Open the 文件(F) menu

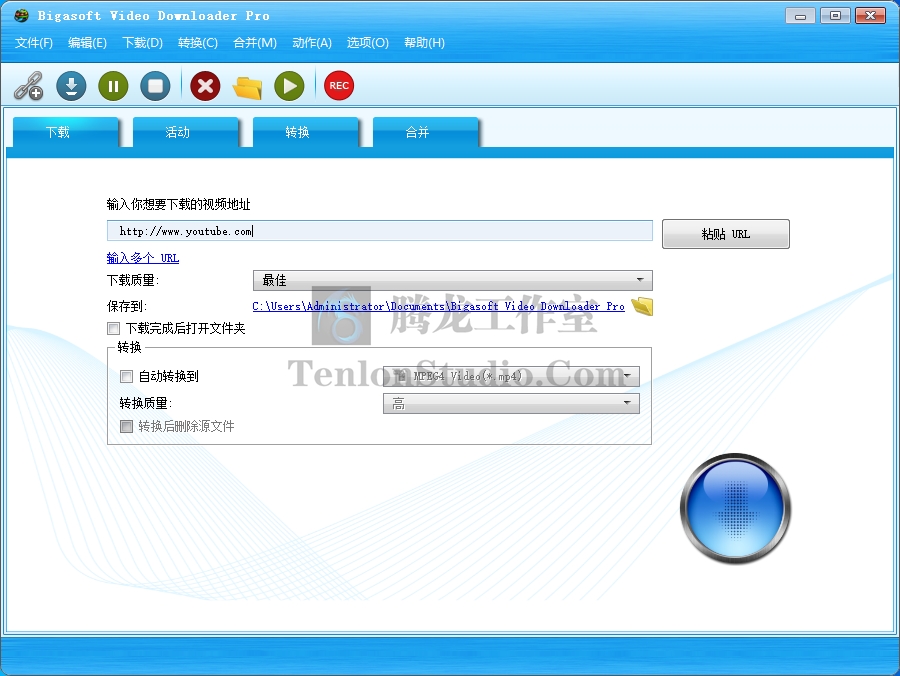34,43
